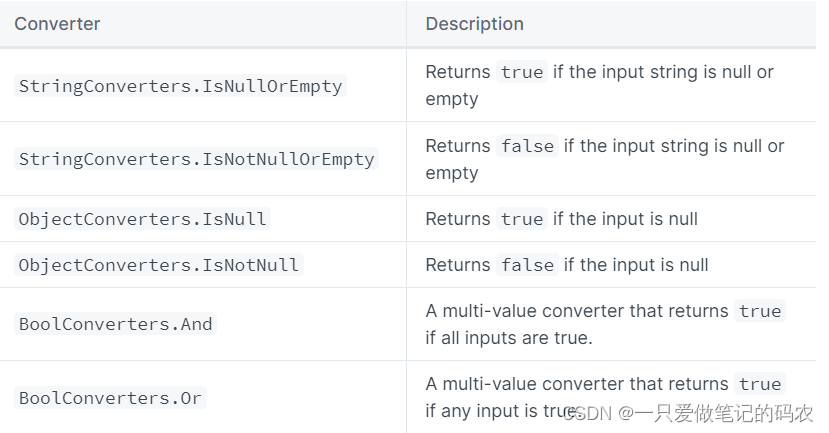The width and height of the screenshot is (829, 433).
Task: Click the author name watermark after CSDN
Action: pyautogui.click(x=727, y=413)
